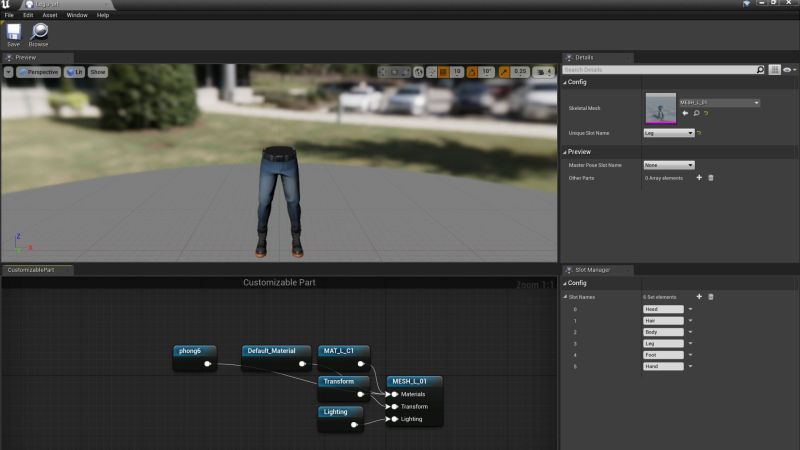
Task: Select the Default_Material graph node
Action: coord(276,358)
